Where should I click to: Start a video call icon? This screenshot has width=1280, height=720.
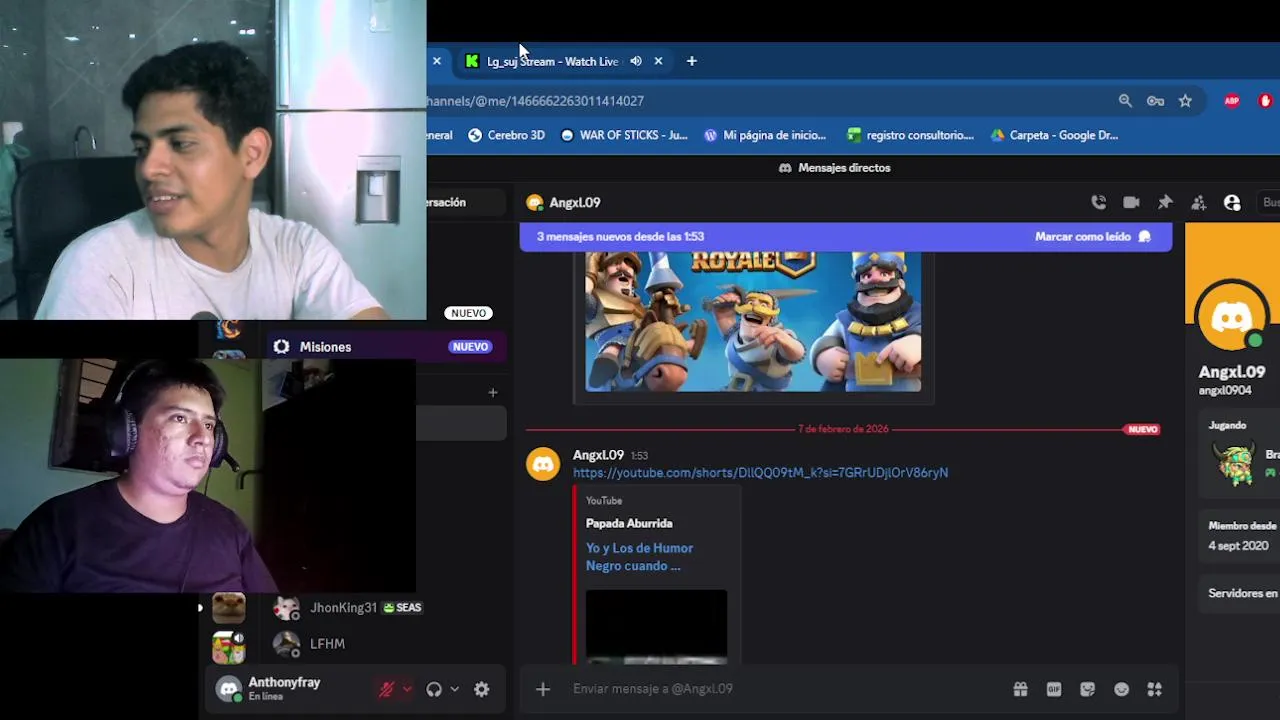point(1131,202)
